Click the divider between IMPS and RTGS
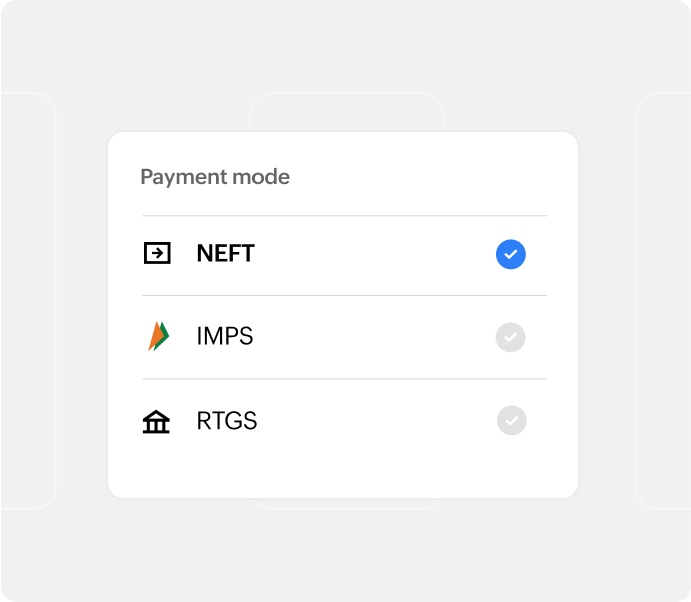The height and width of the screenshot is (602, 691). click(x=344, y=379)
